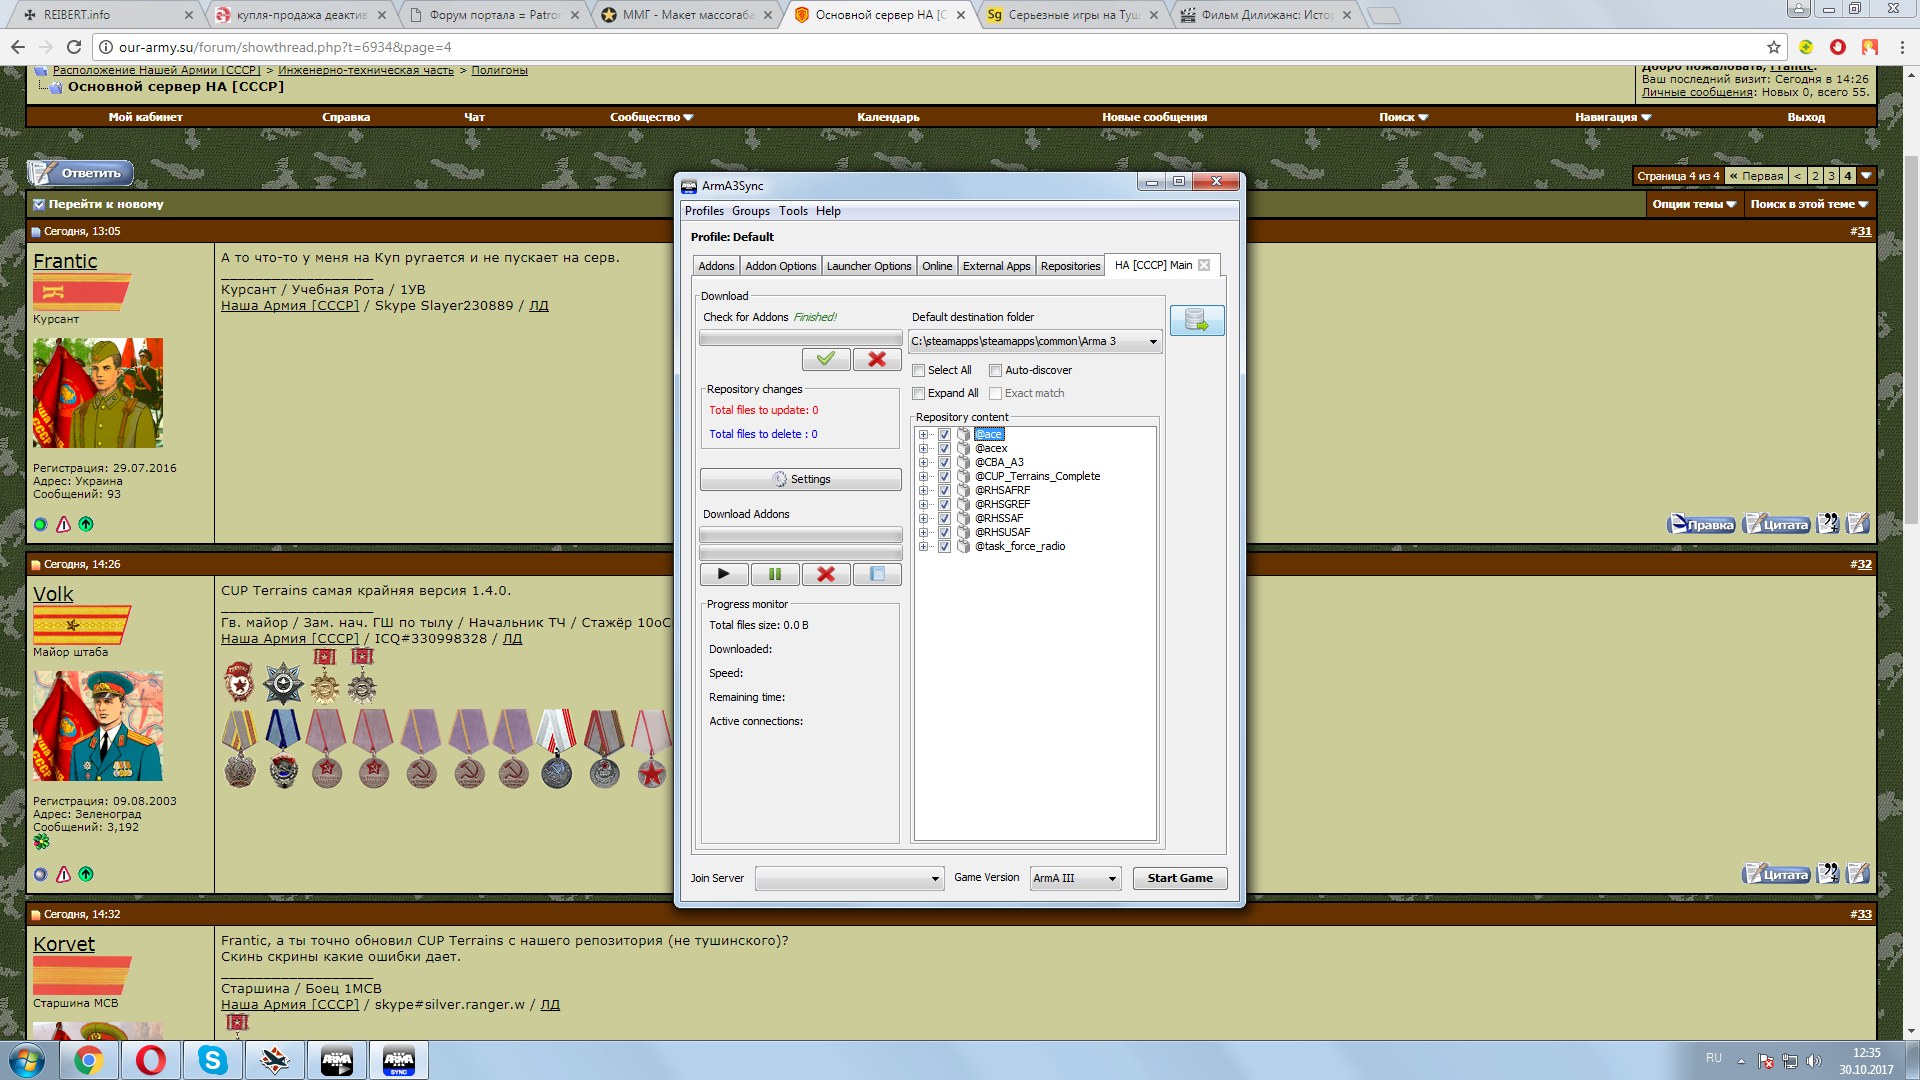Image resolution: width=1920 pixels, height=1080 pixels.
Task: Expand the @ace tree node
Action: pyautogui.click(x=924, y=434)
